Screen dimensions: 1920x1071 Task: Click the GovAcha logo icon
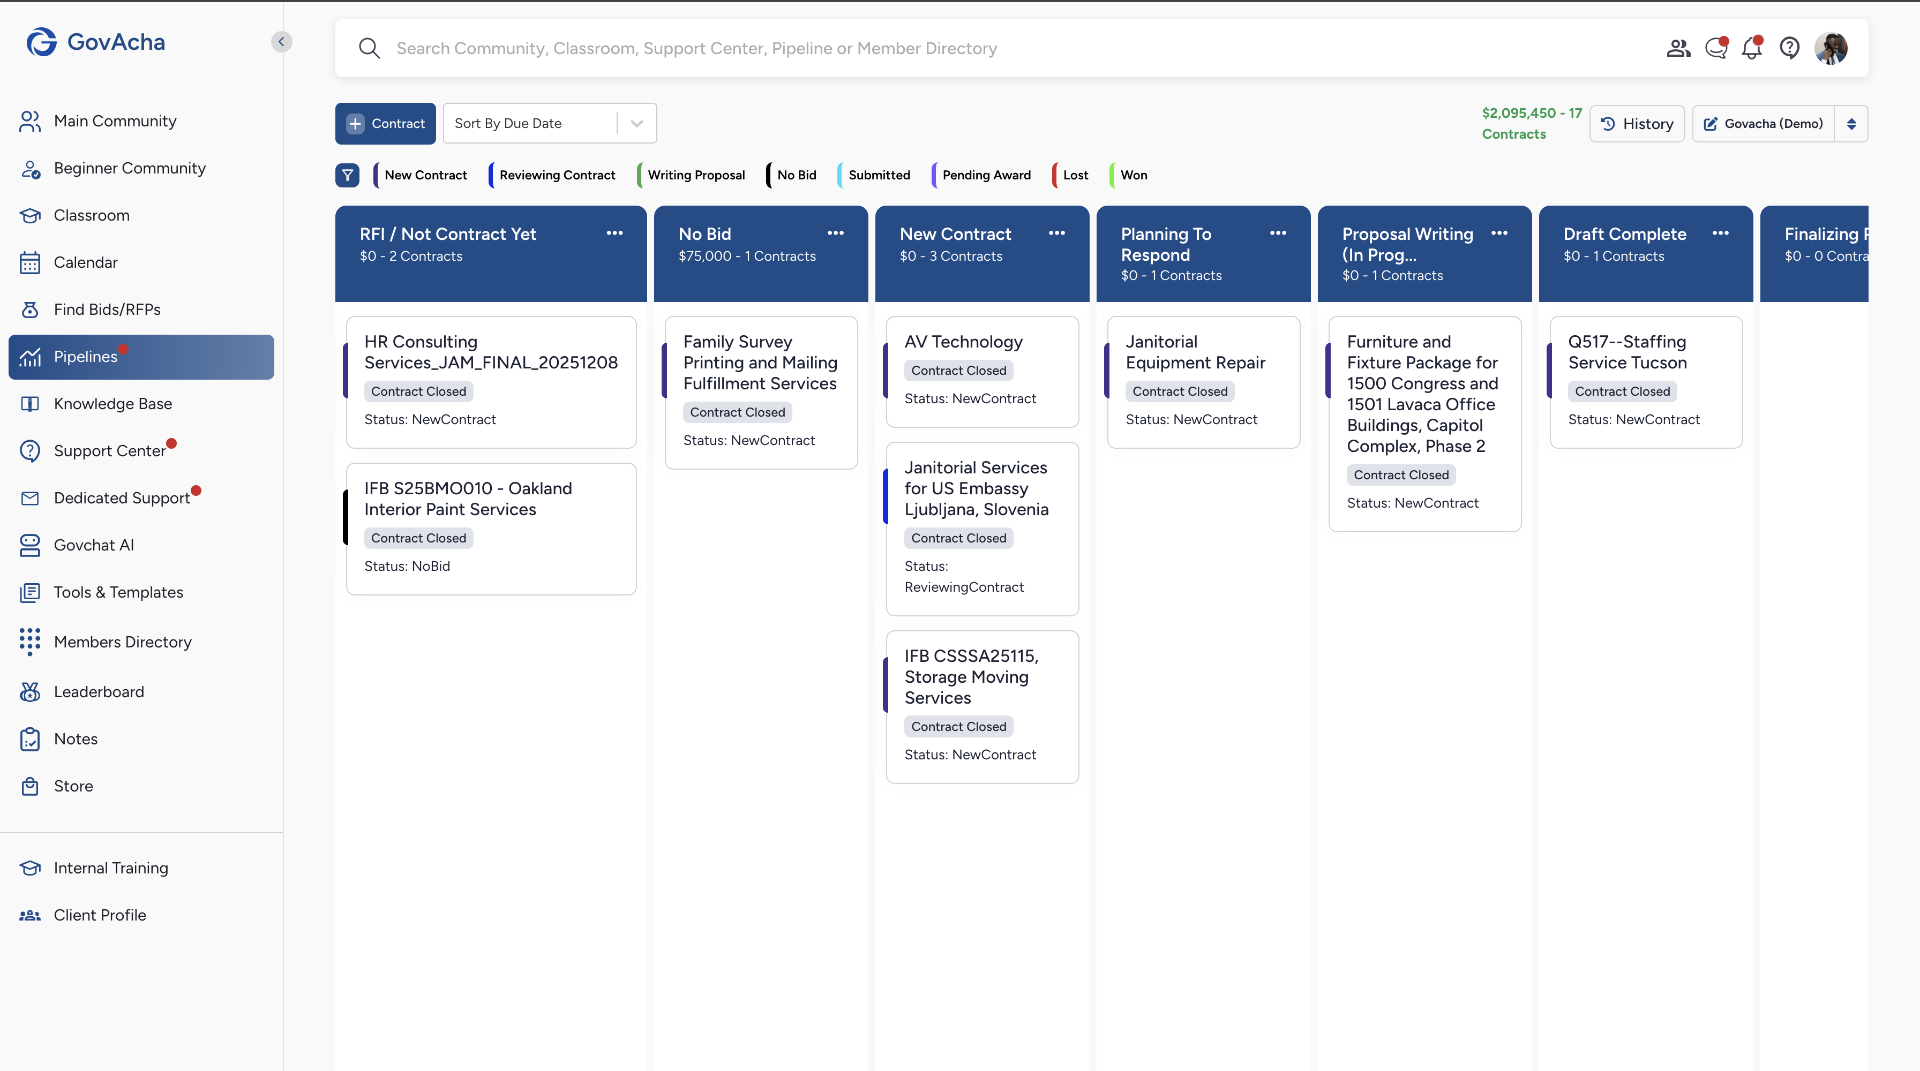pyautogui.click(x=41, y=42)
